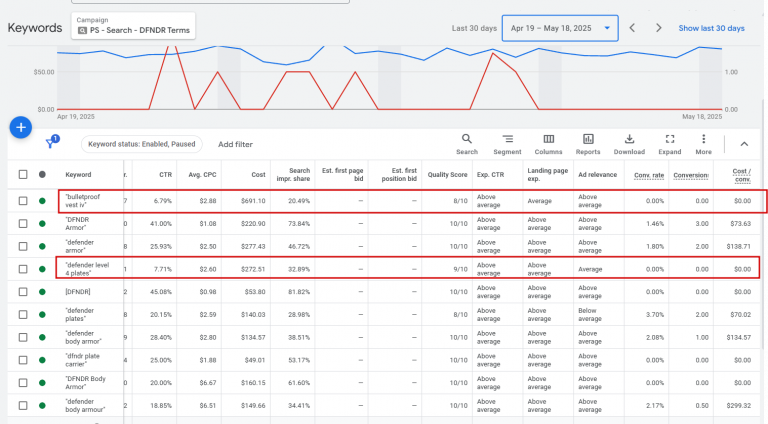Screen dimensions: 768x424
Task: Click "Below average" ad relevance for defender plates
Action: coord(590,314)
